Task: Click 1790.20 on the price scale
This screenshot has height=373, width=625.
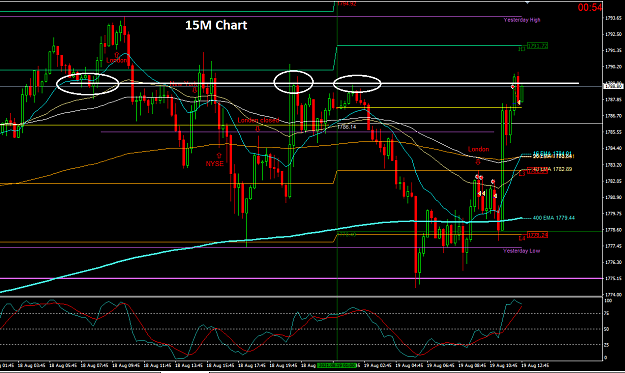Action: pyautogui.click(x=614, y=67)
